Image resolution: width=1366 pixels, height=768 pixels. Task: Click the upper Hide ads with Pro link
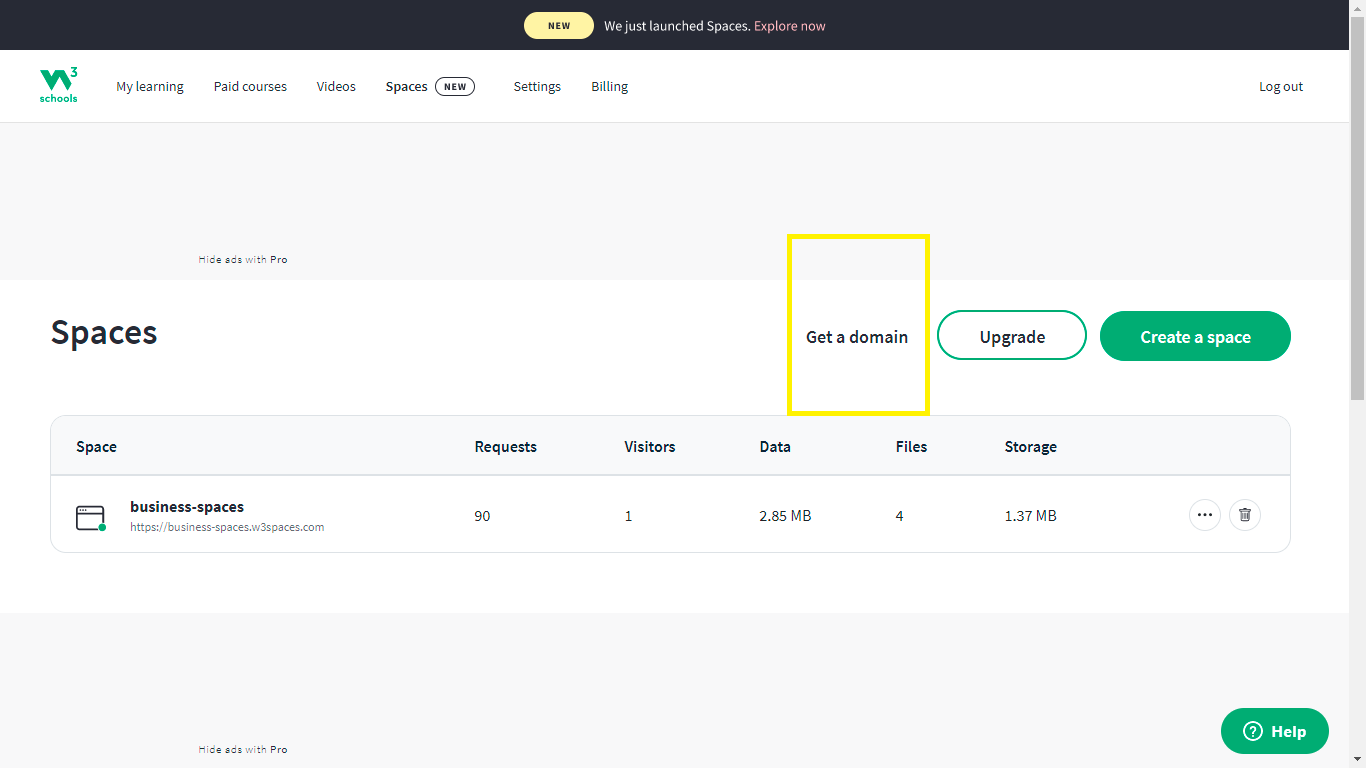[243, 260]
